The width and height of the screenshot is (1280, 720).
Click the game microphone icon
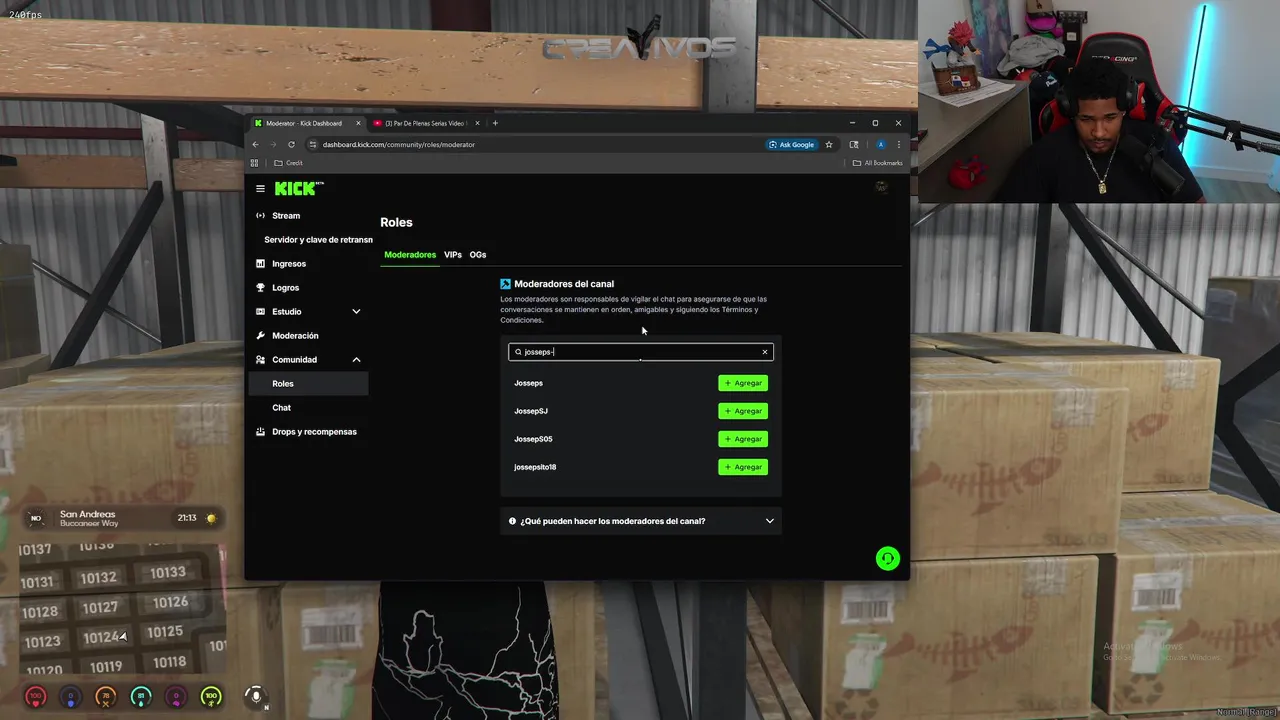pyautogui.click(x=256, y=696)
